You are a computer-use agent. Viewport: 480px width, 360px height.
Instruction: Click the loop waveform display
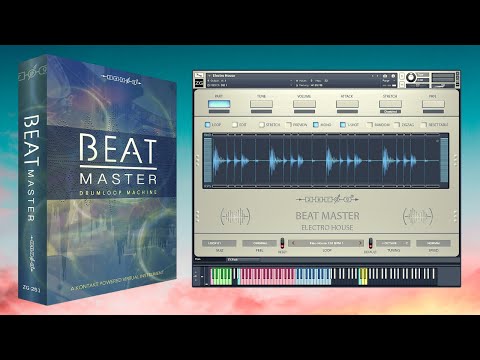pos(326,161)
